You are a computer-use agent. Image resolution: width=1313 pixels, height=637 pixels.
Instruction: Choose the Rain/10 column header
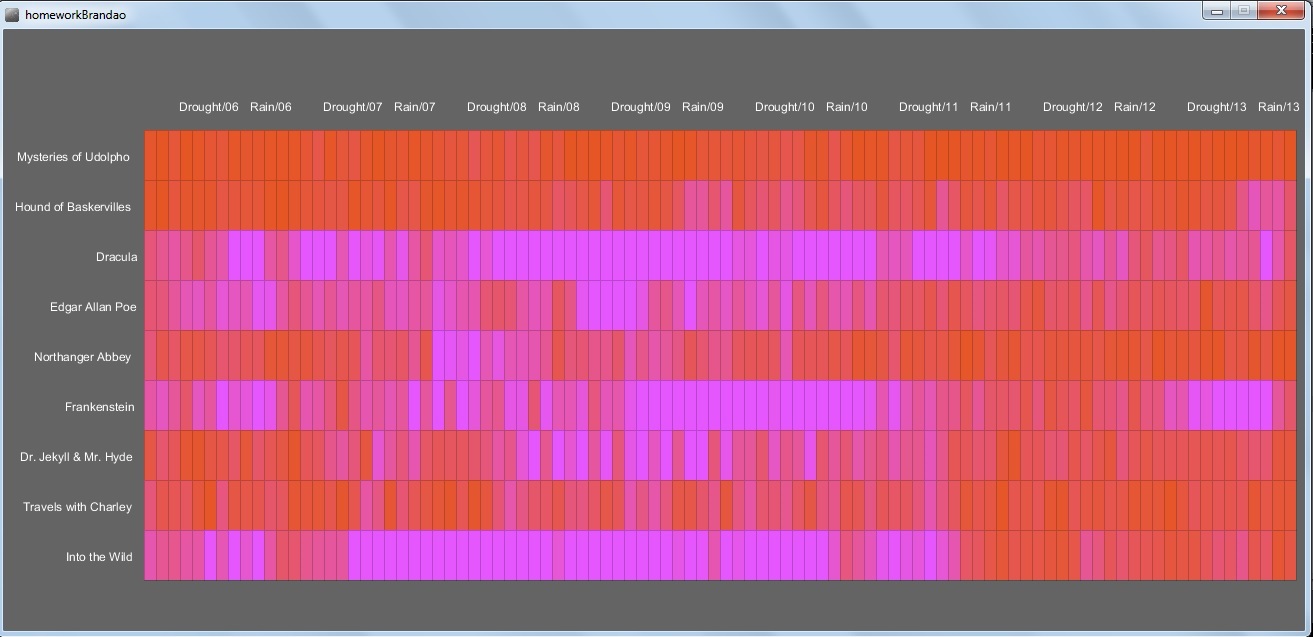click(x=846, y=107)
